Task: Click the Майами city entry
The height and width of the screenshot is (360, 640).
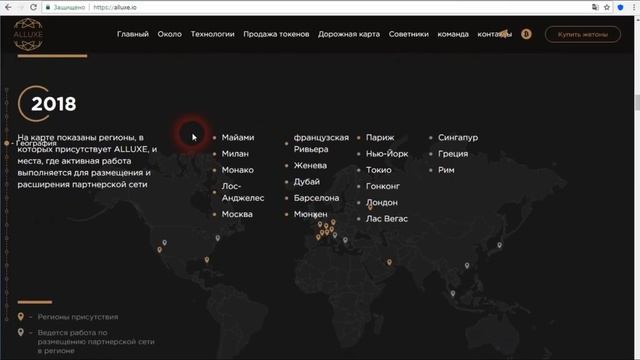Action: pos(238,138)
